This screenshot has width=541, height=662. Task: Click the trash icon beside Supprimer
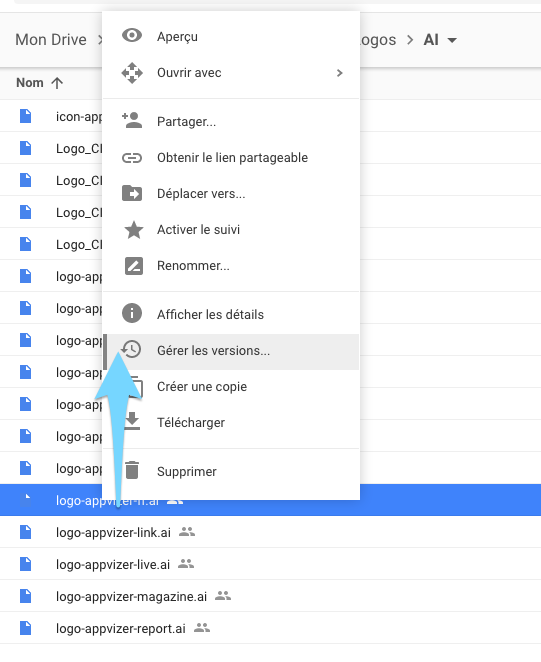tap(132, 470)
